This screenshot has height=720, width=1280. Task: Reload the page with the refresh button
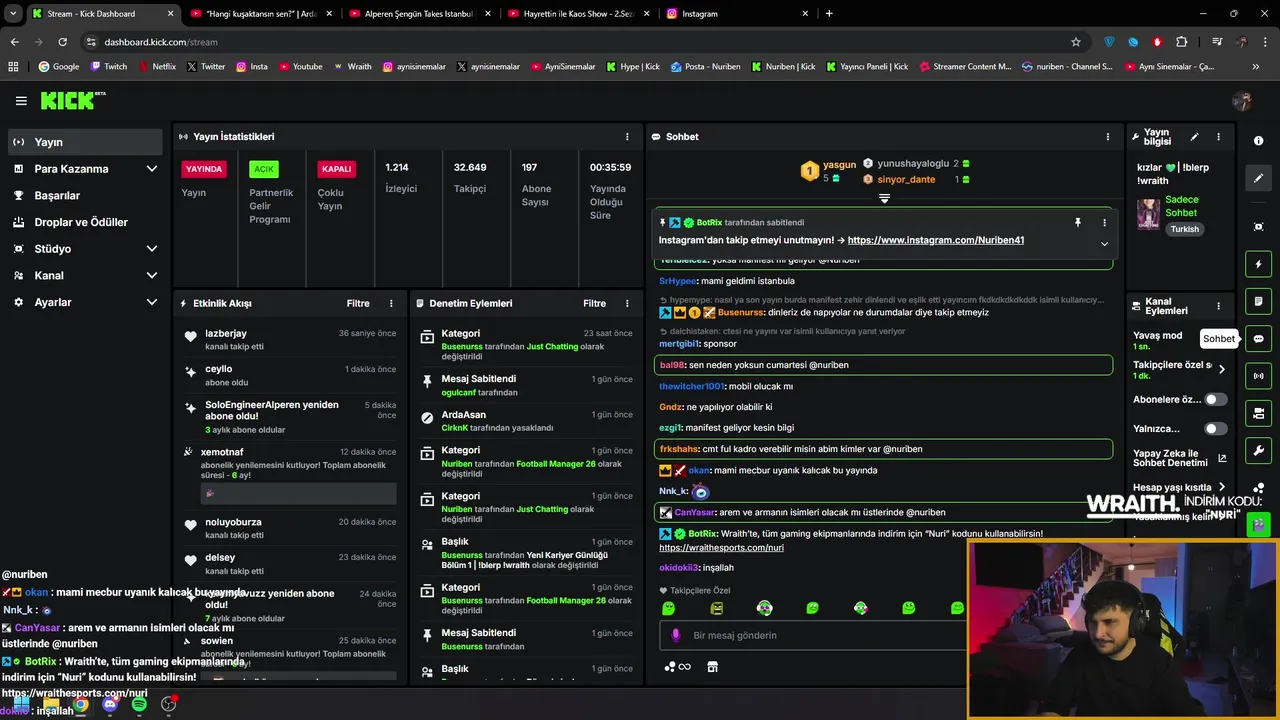(62, 42)
